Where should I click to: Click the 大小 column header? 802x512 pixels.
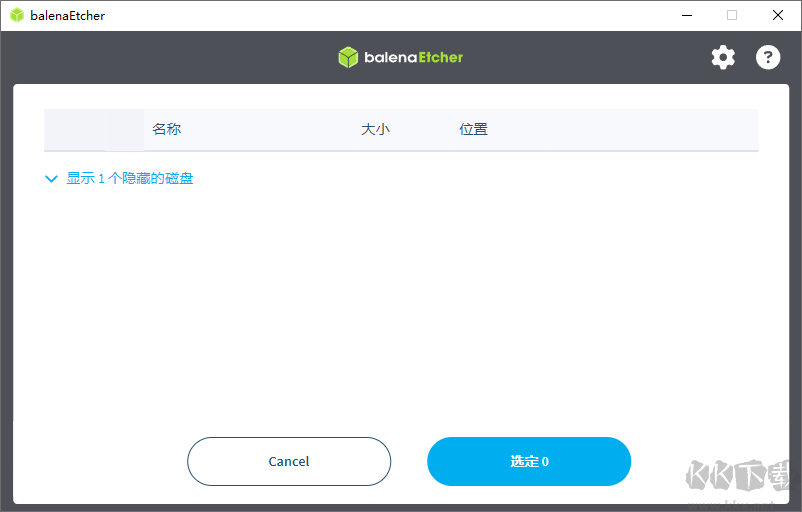click(x=375, y=129)
